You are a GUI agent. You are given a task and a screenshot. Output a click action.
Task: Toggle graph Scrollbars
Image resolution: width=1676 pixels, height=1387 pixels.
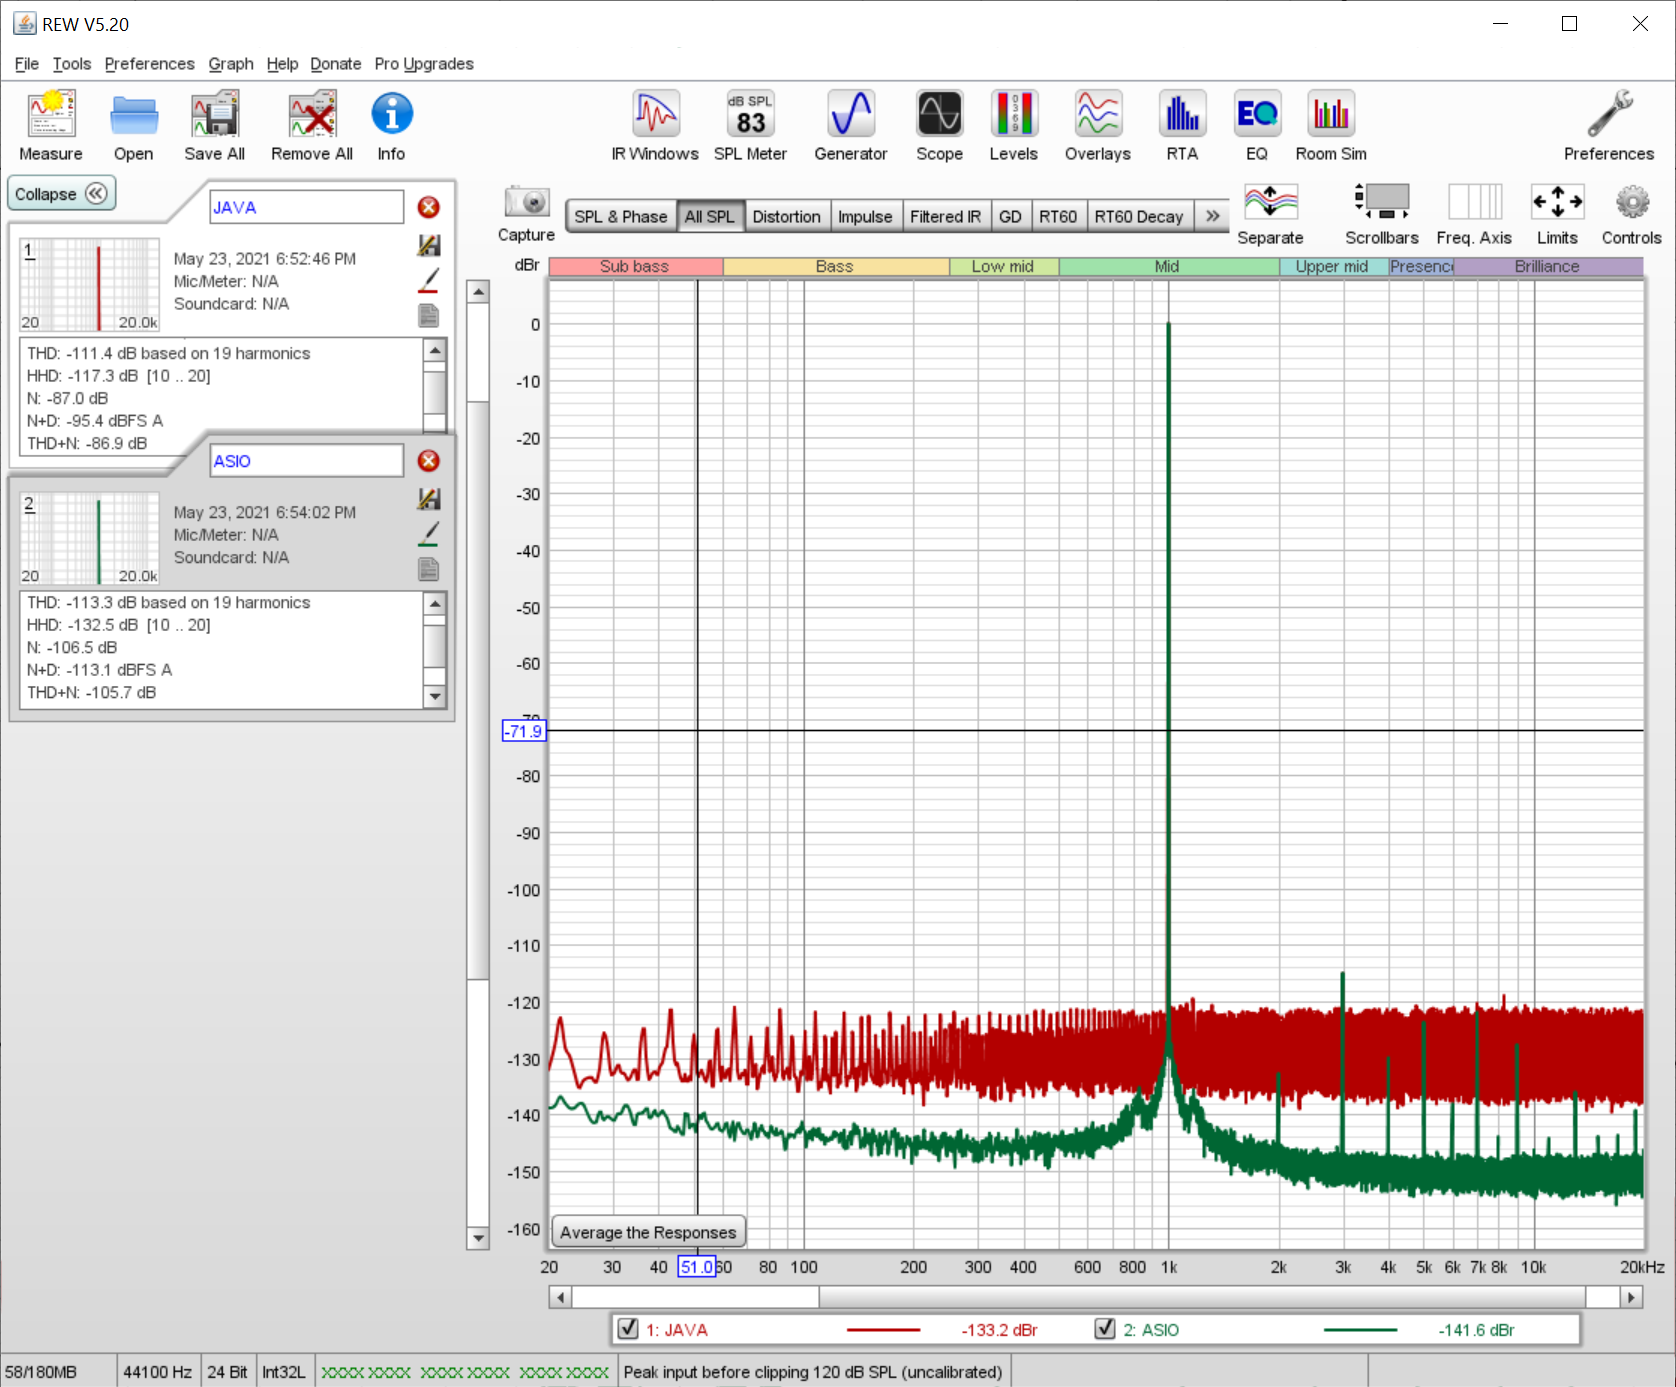pos(1382,214)
